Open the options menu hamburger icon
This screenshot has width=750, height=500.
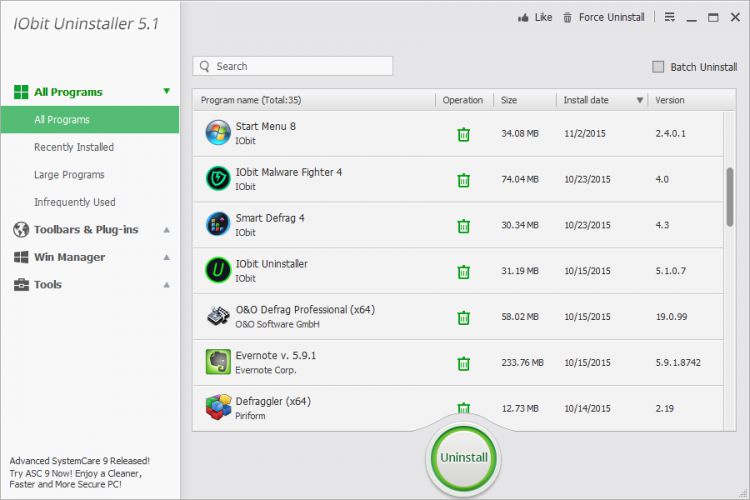point(670,17)
